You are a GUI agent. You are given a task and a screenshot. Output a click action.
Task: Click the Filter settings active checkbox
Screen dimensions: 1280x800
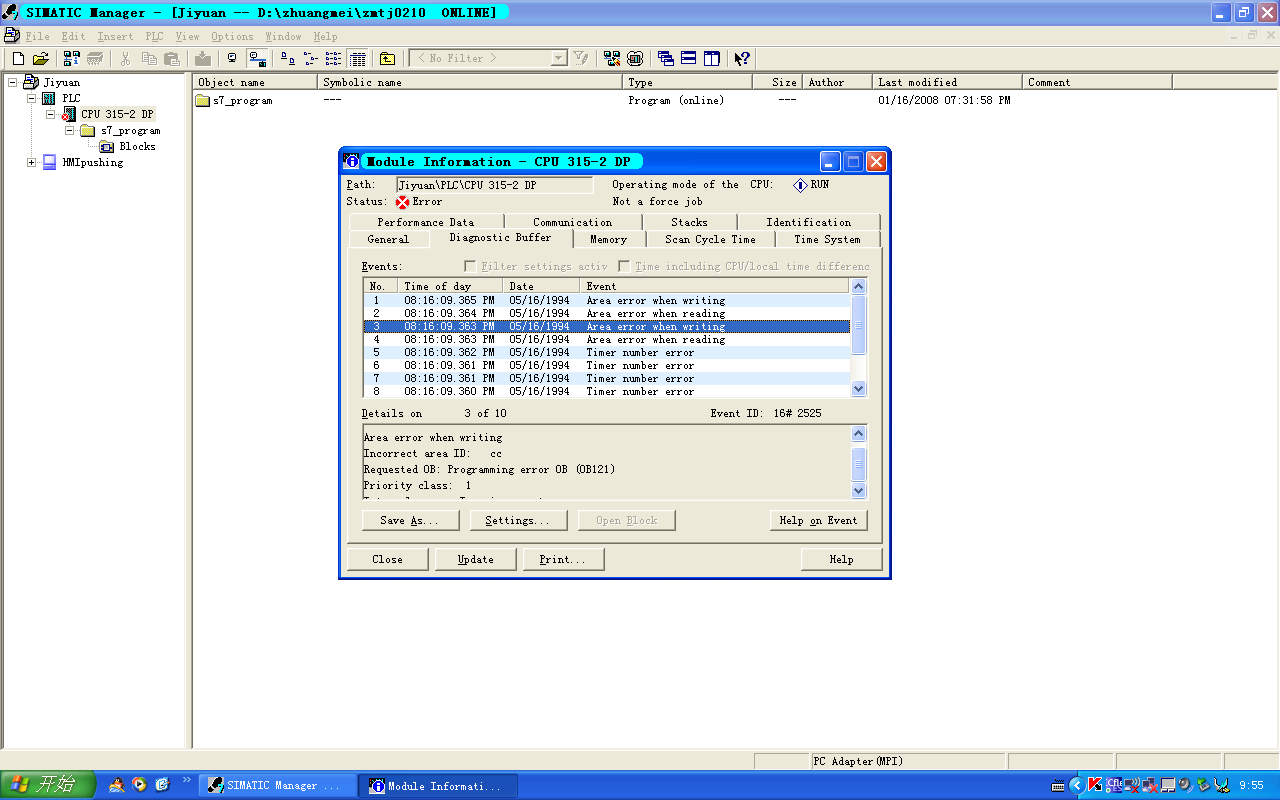click(x=470, y=267)
